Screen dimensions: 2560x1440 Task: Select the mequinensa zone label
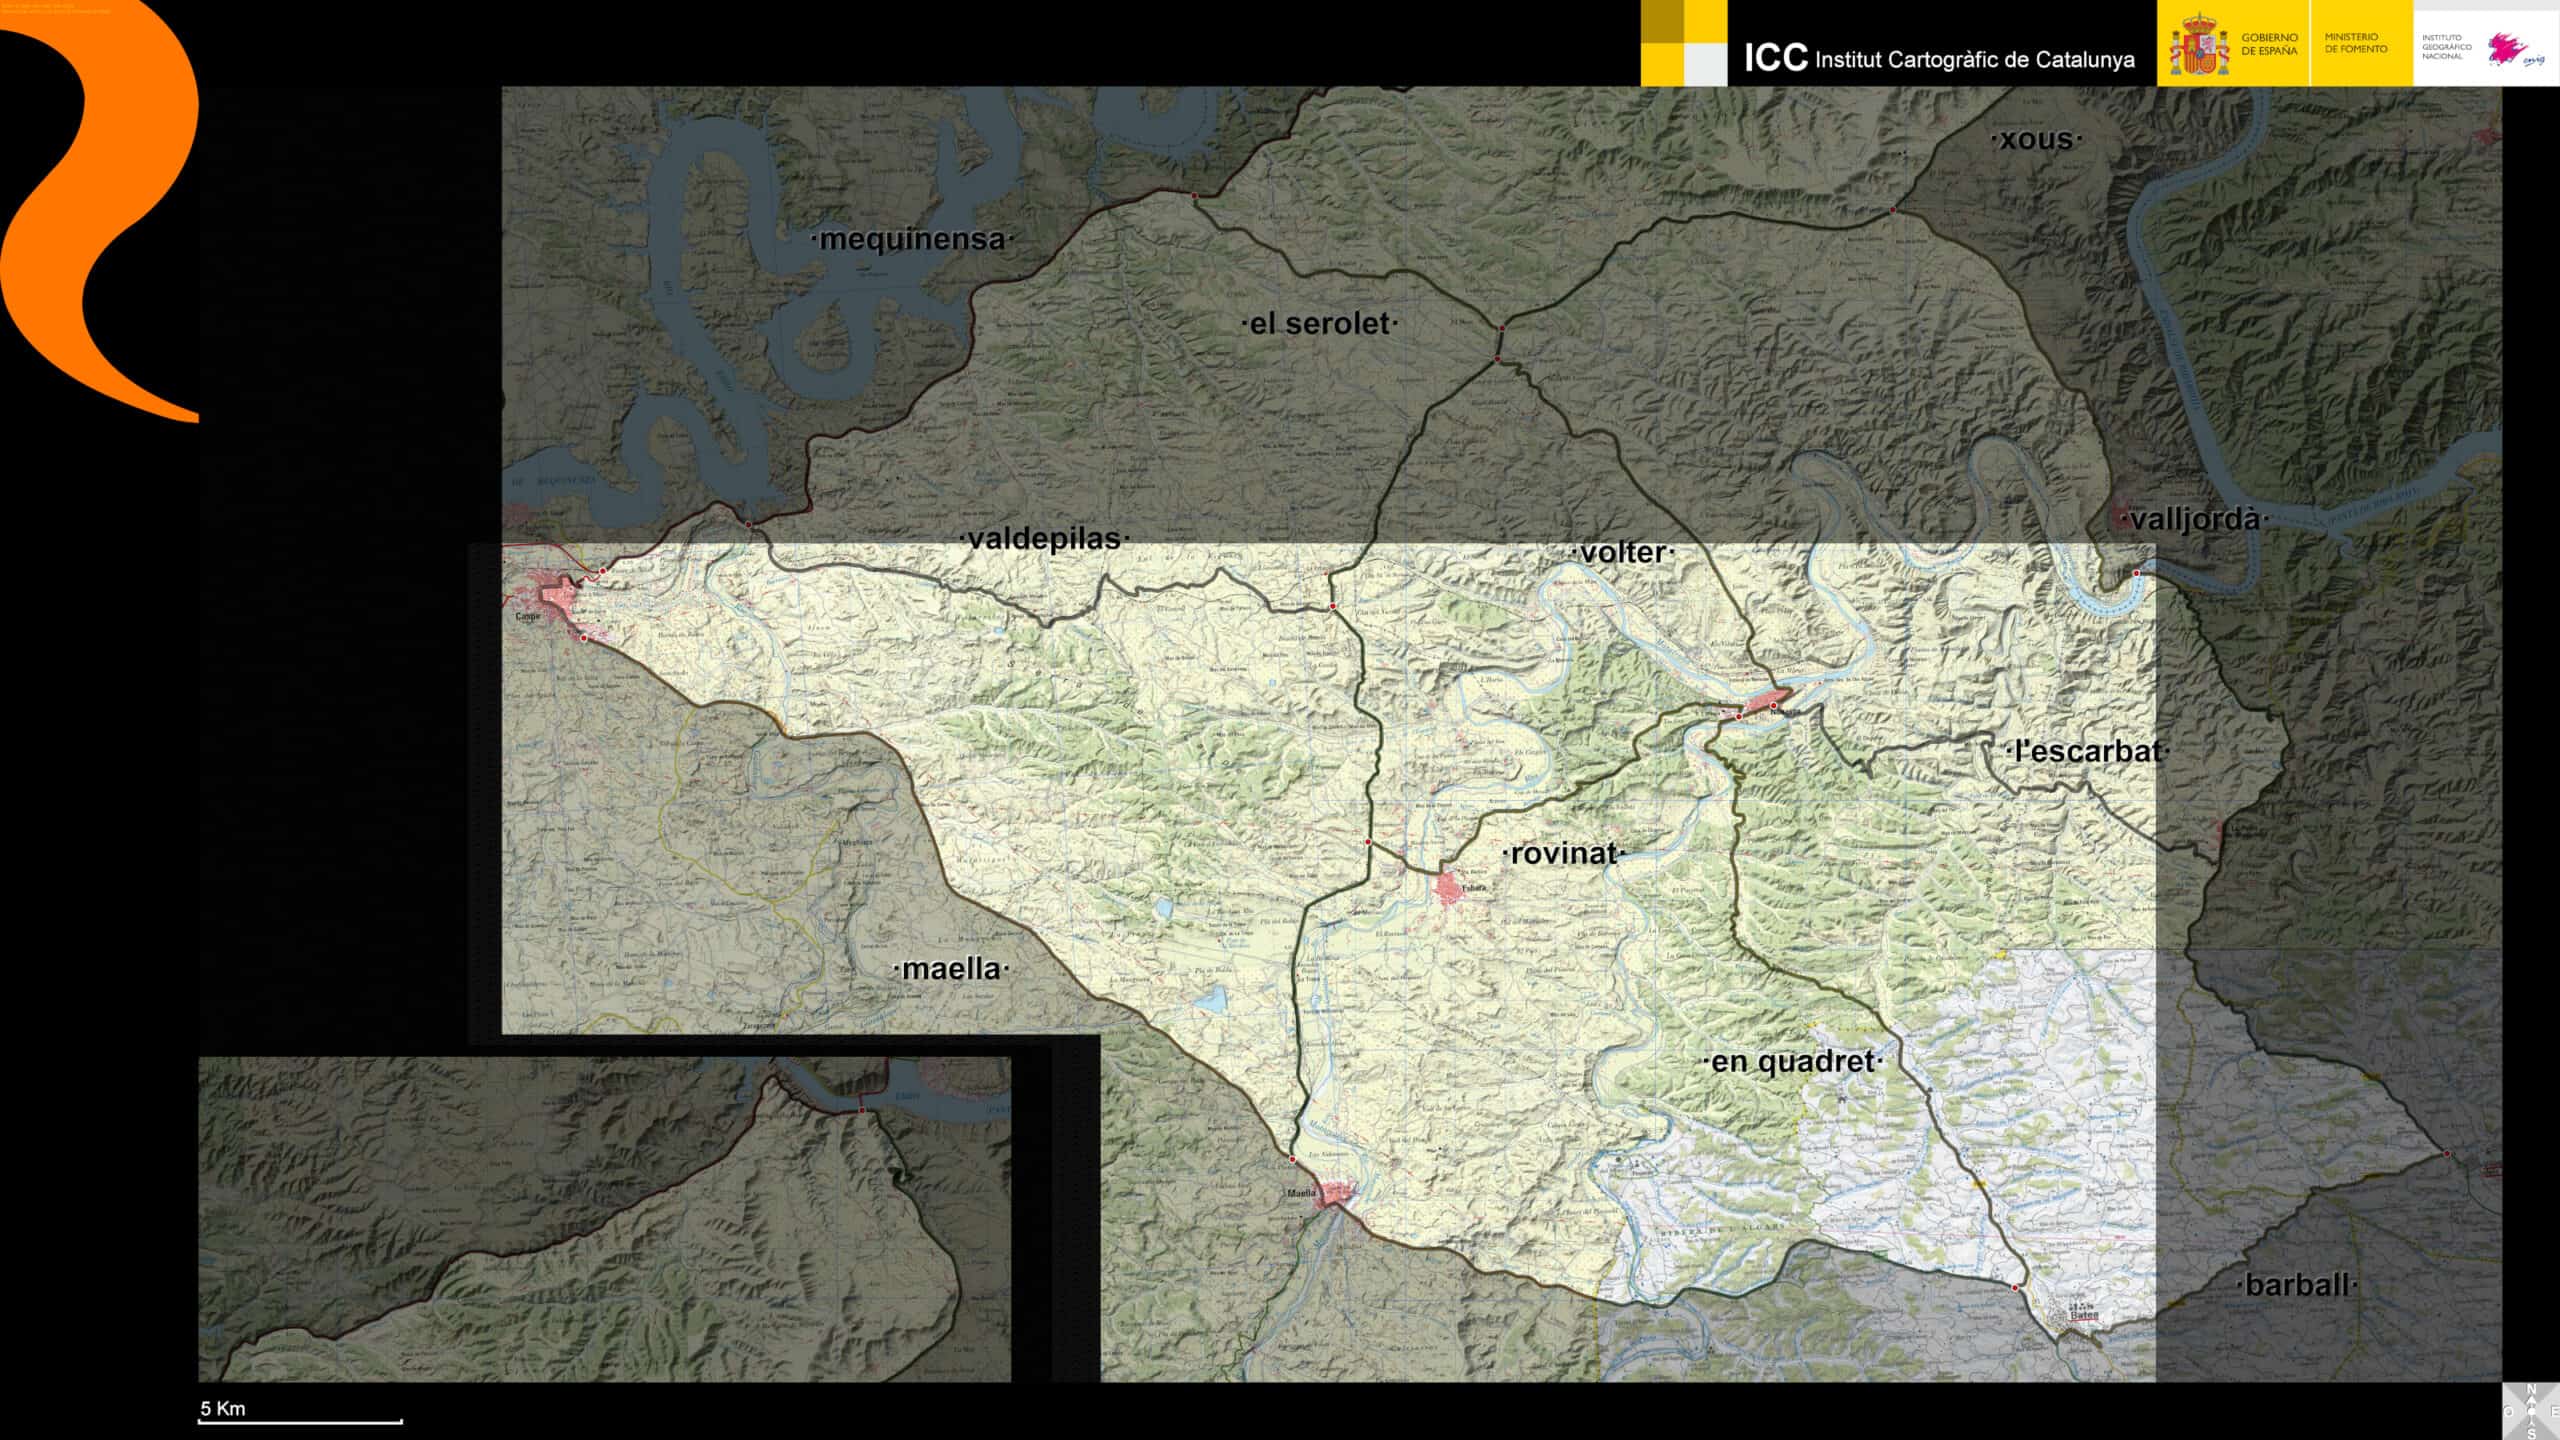click(912, 240)
